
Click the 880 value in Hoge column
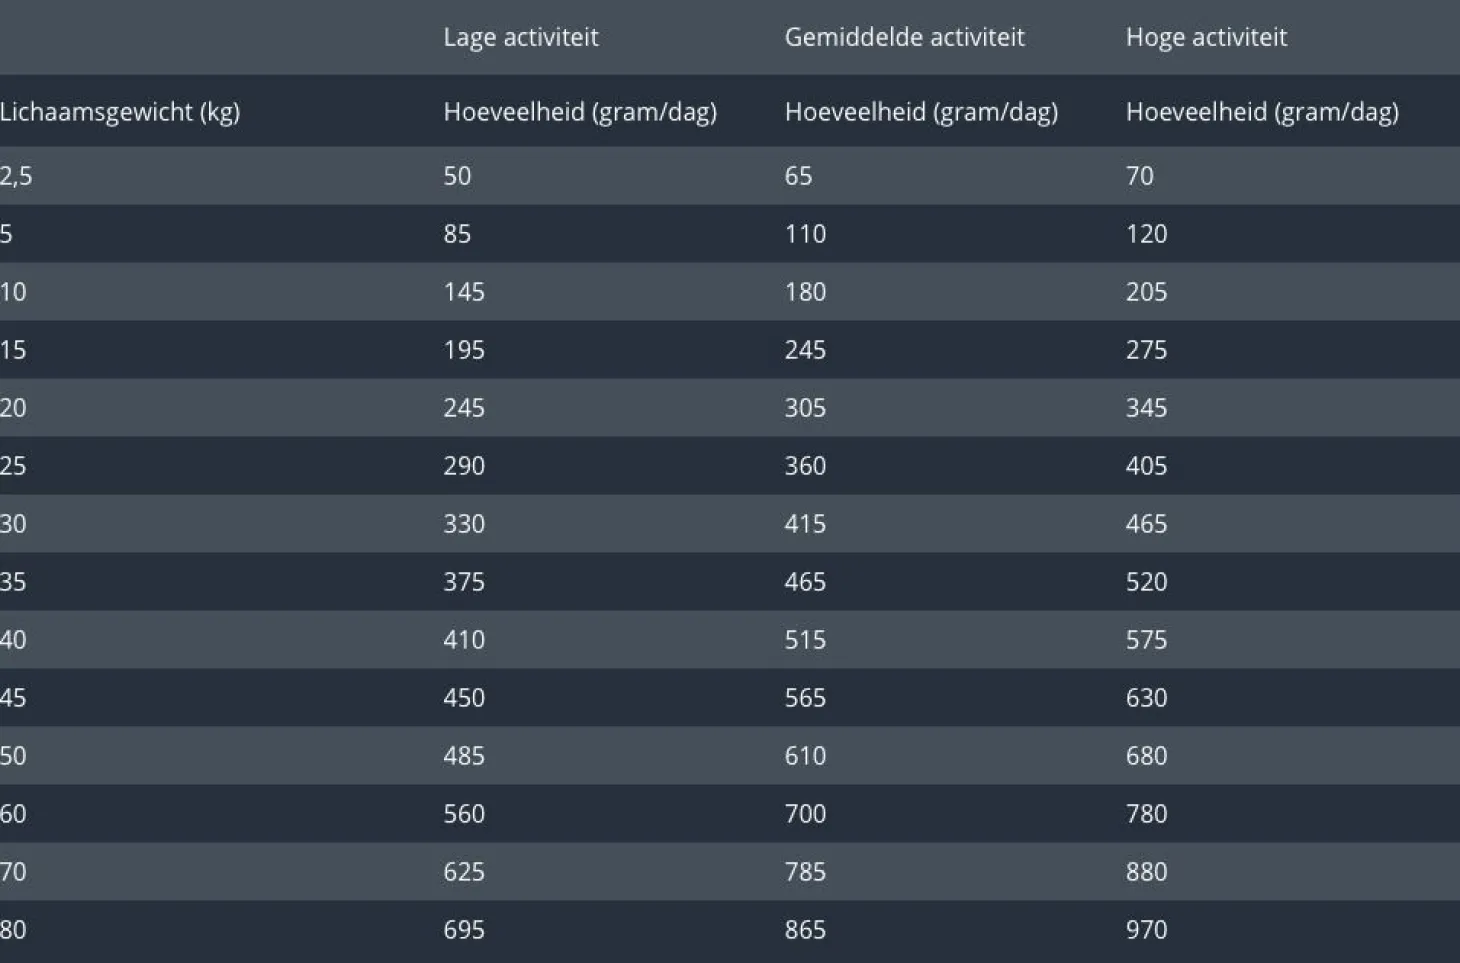[1146, 872]
